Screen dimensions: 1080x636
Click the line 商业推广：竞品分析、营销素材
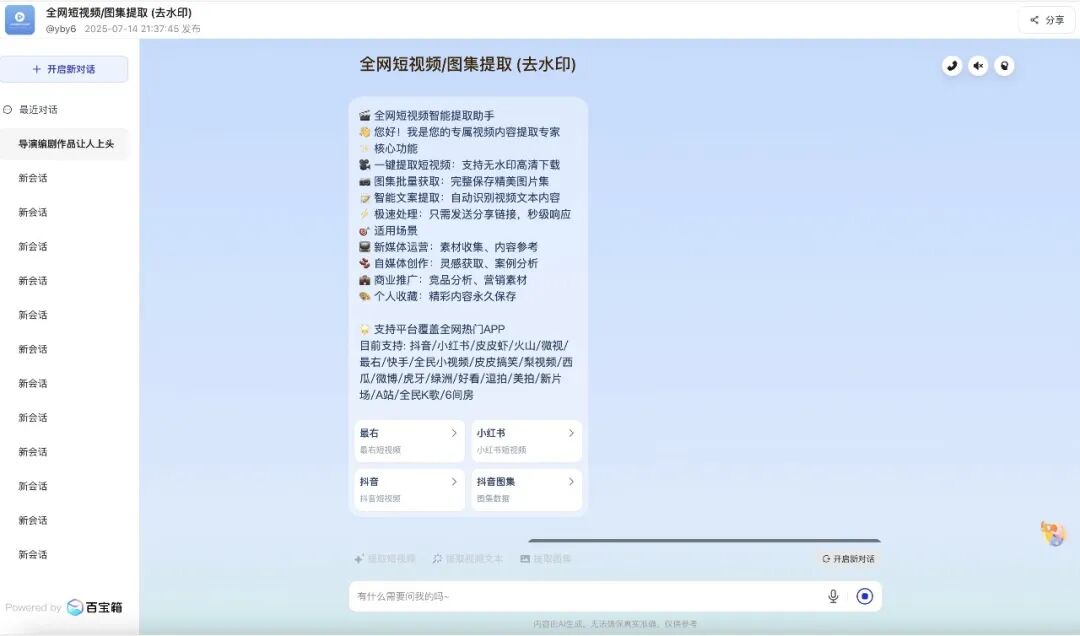point(443,280)
